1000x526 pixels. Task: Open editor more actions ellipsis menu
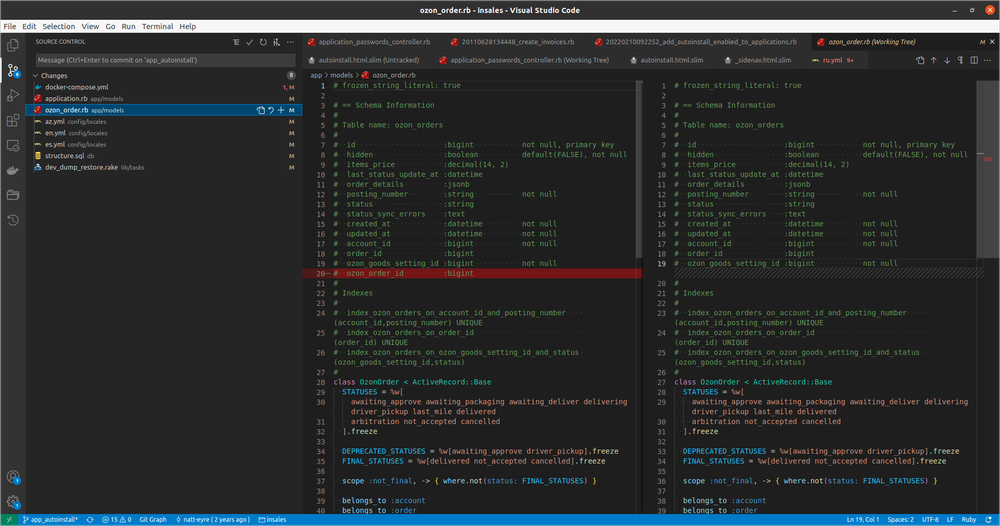tap(989, 61)
